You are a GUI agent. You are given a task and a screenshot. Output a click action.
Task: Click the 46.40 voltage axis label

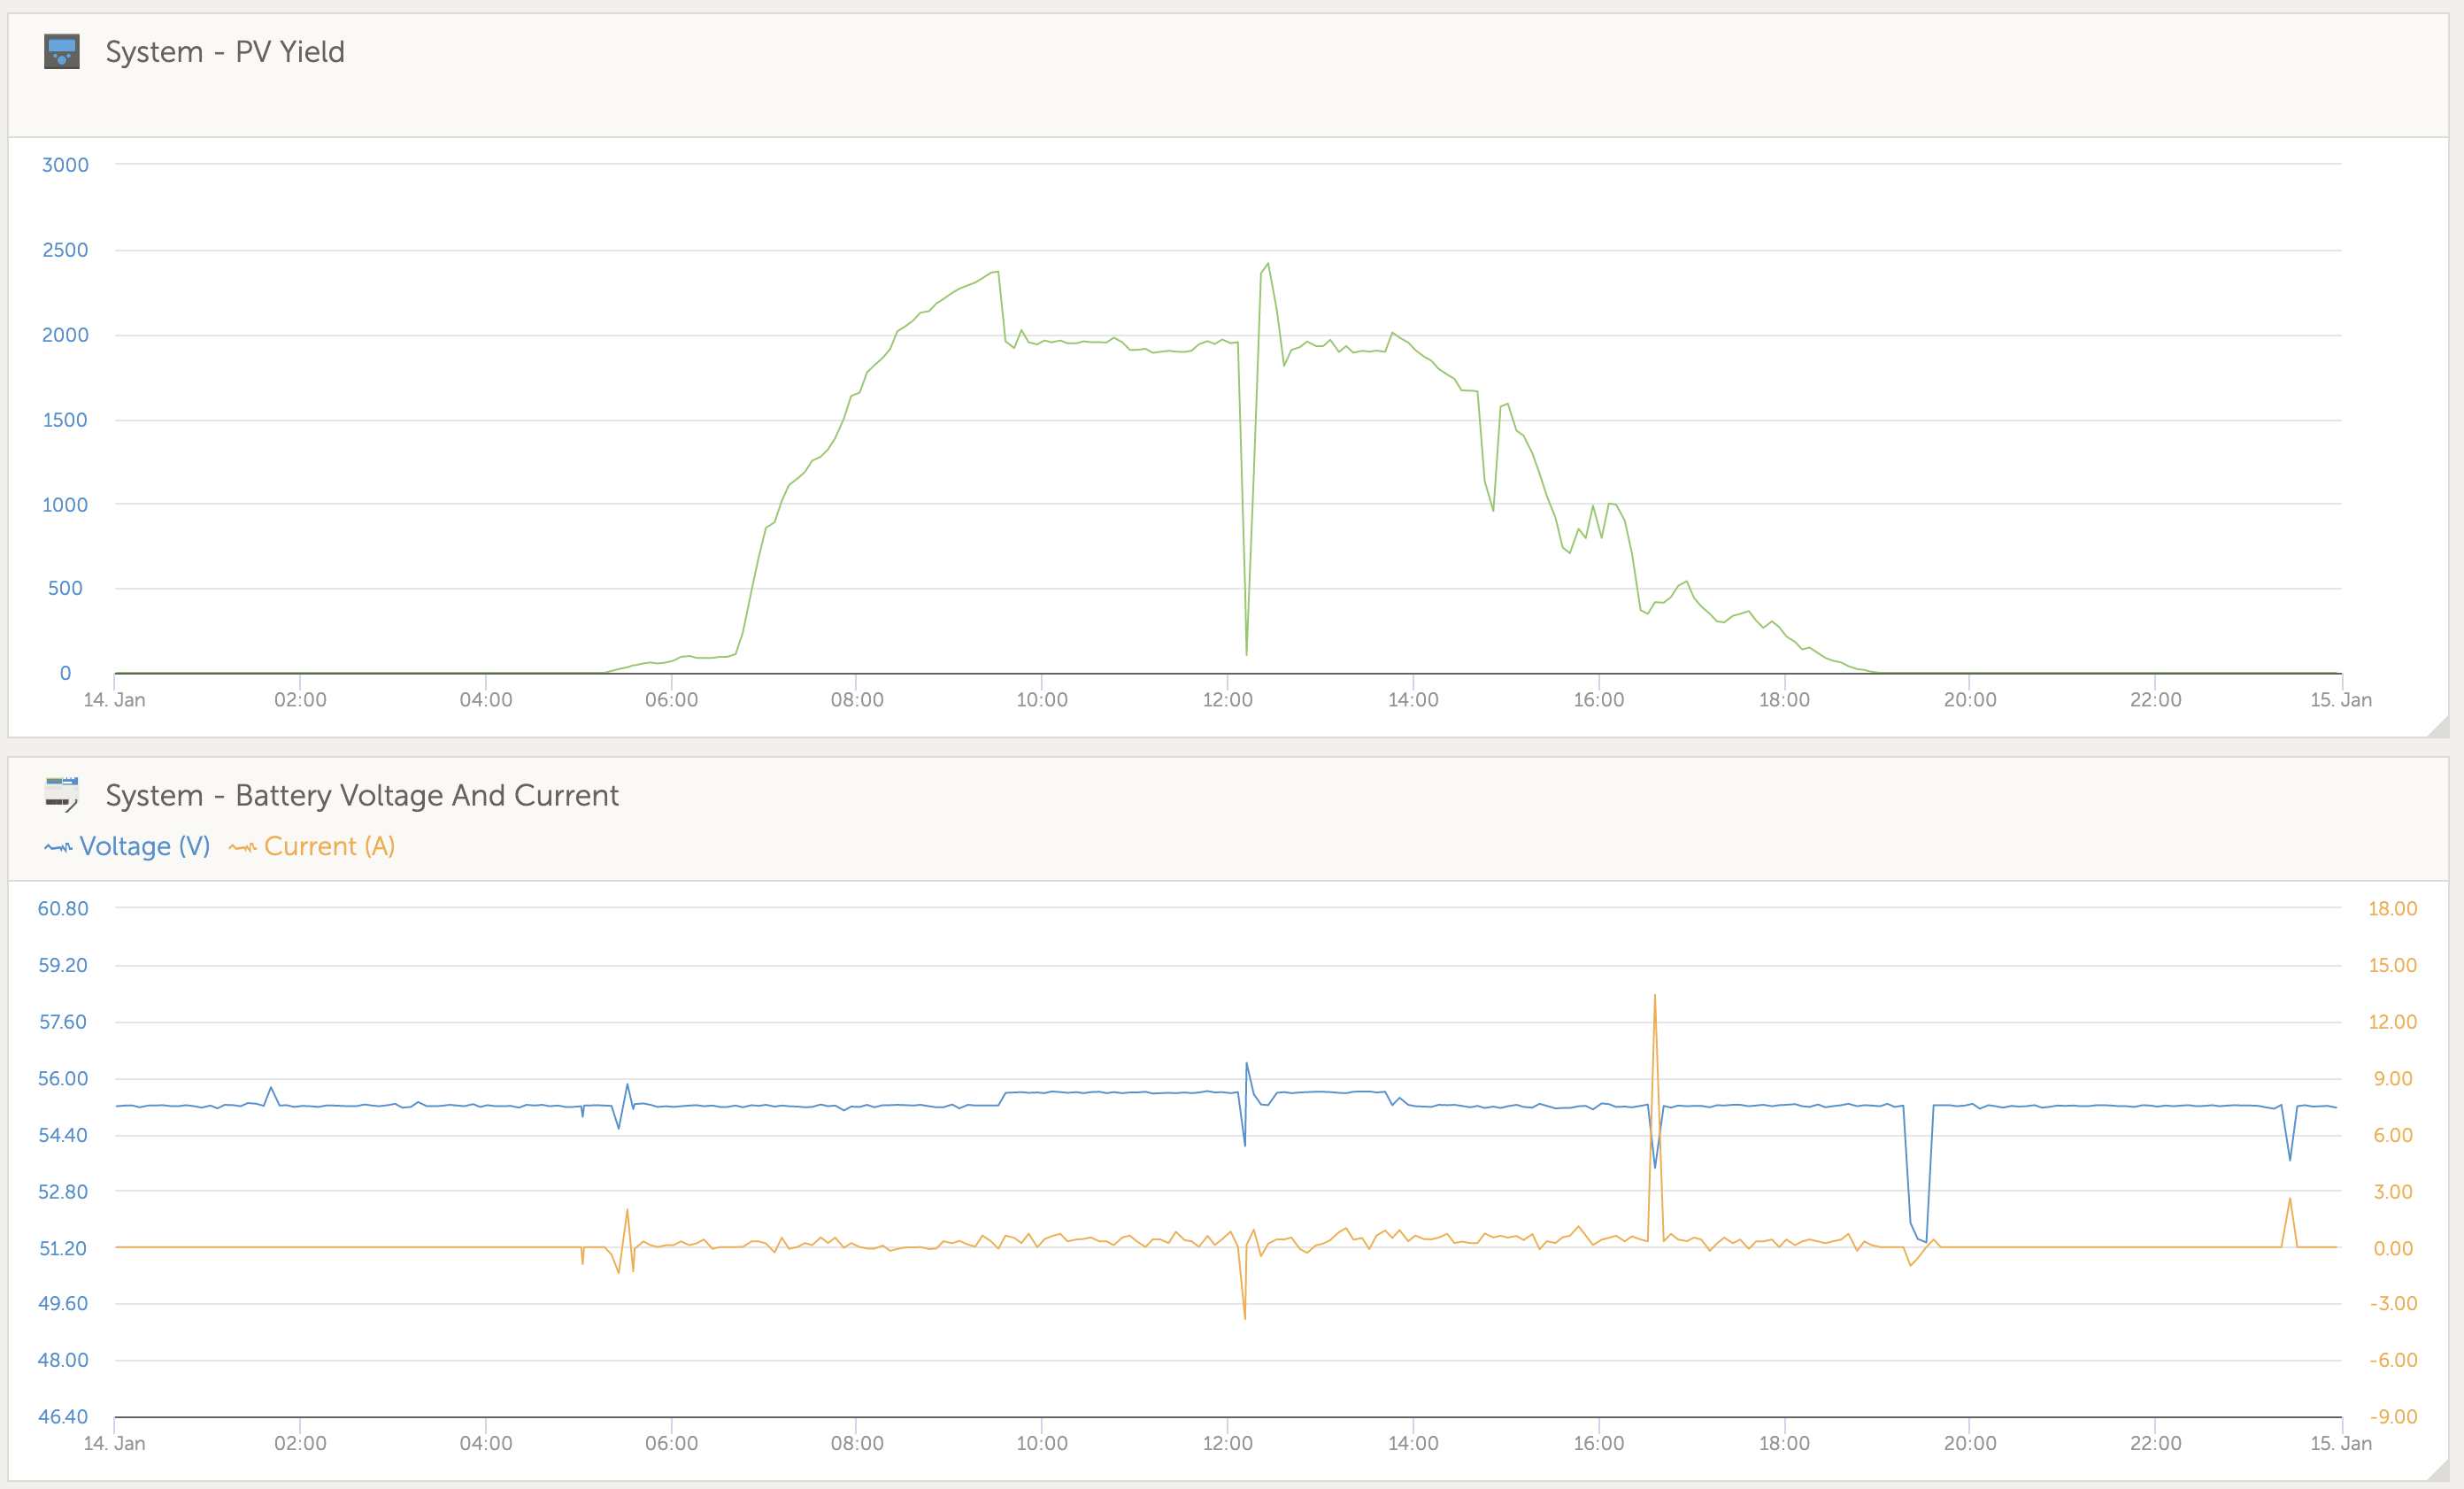tap(63, 1416)
